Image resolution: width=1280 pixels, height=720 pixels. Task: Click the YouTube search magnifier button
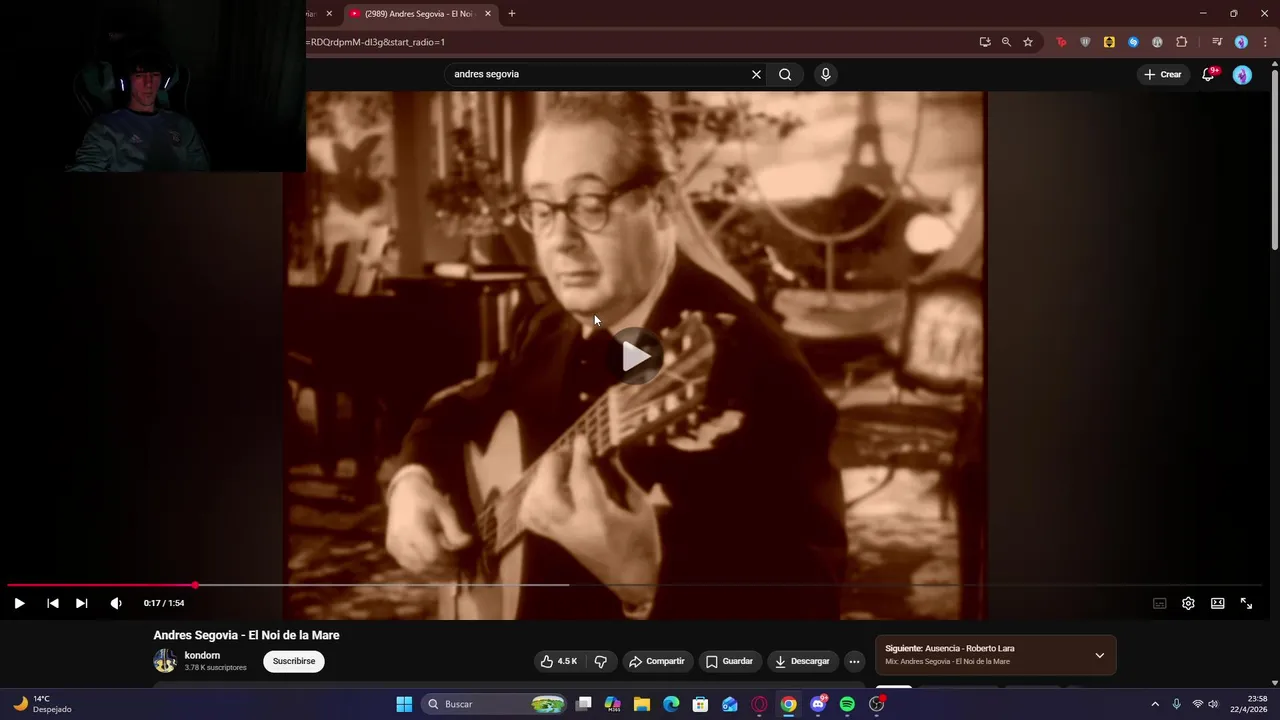(785, 74)
